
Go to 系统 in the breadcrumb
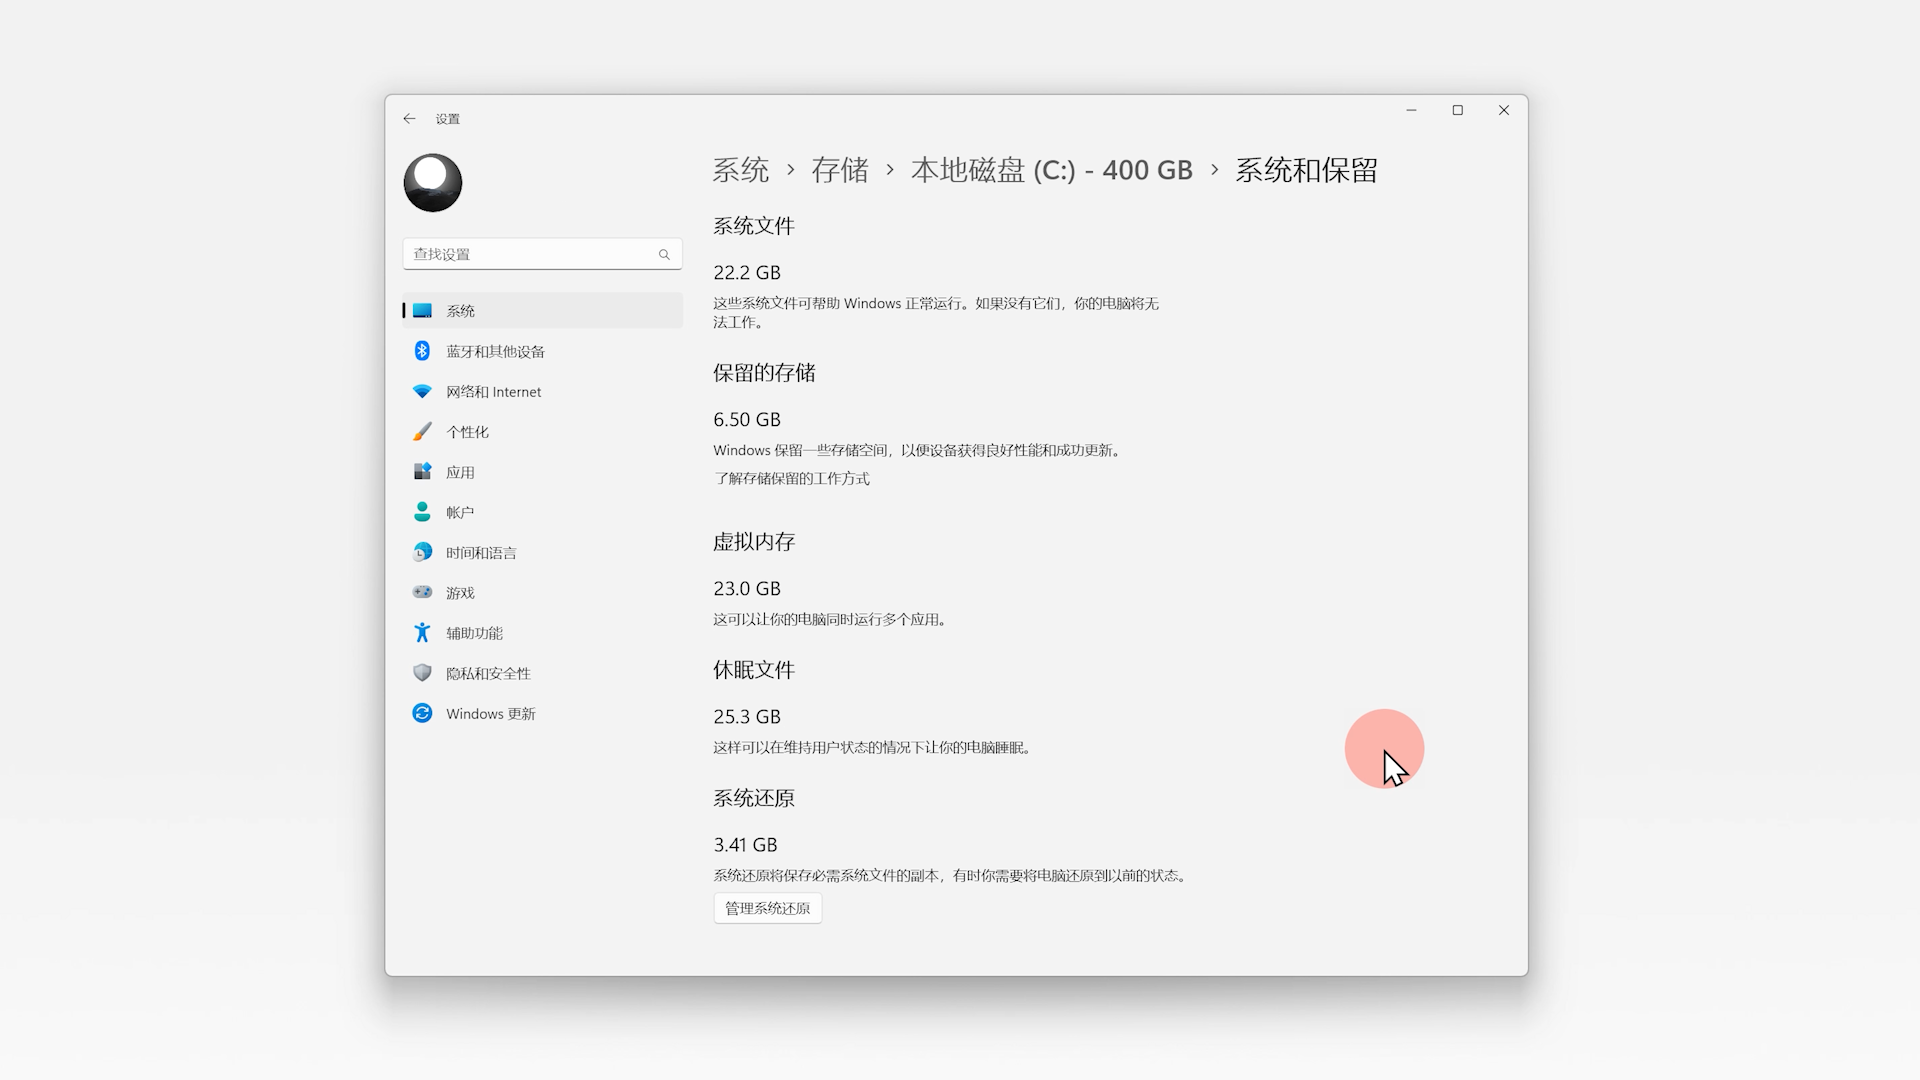[x=741, y=170]
